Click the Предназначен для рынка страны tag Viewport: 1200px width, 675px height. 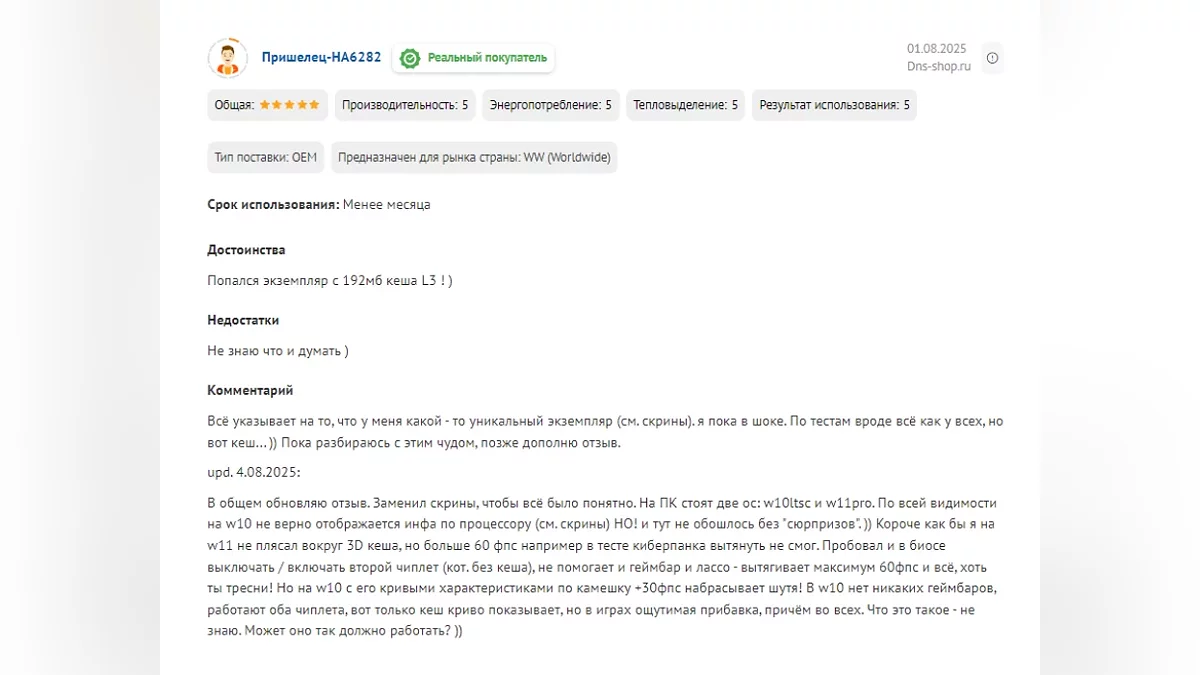click(474, 157)
